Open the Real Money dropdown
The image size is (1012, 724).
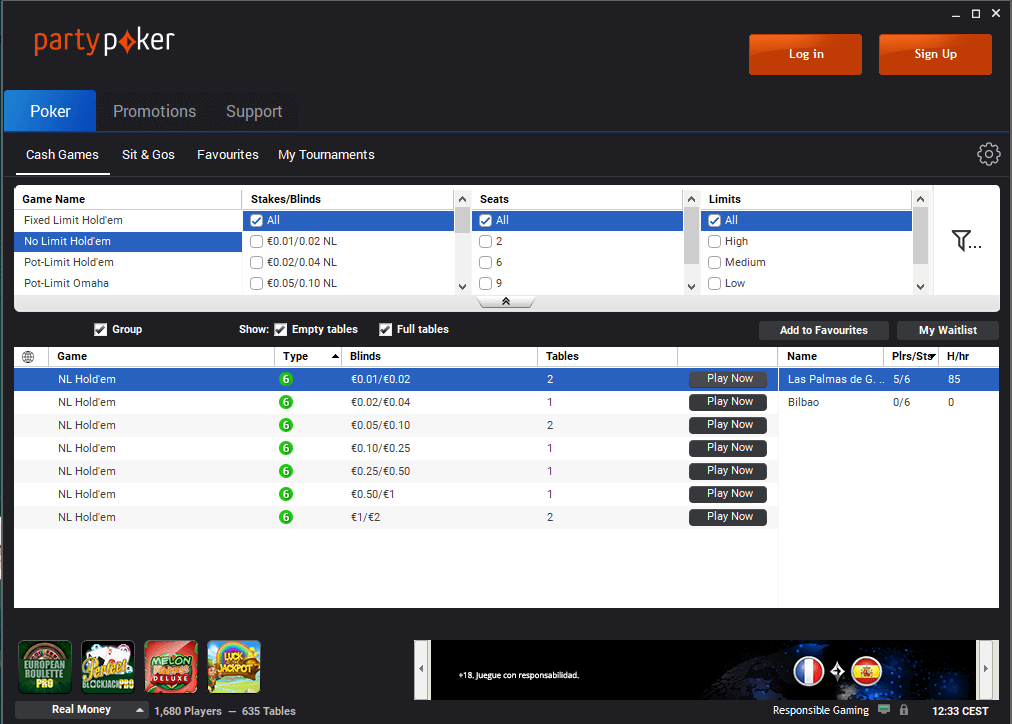pos(82,710)
